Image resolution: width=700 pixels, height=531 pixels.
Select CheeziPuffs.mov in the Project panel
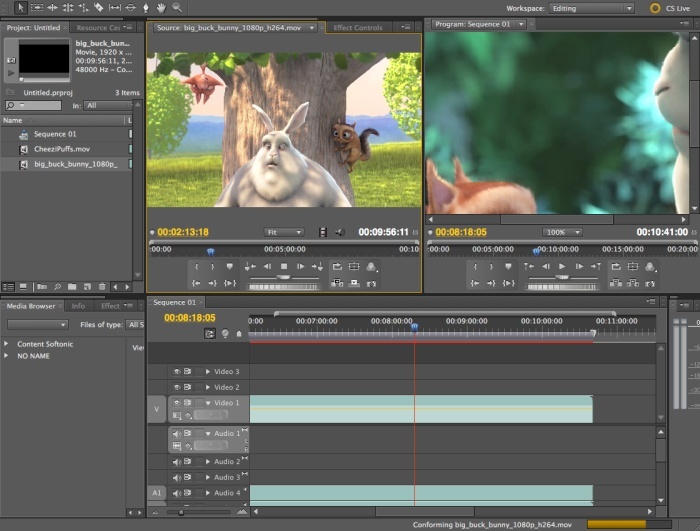point(62,149)
